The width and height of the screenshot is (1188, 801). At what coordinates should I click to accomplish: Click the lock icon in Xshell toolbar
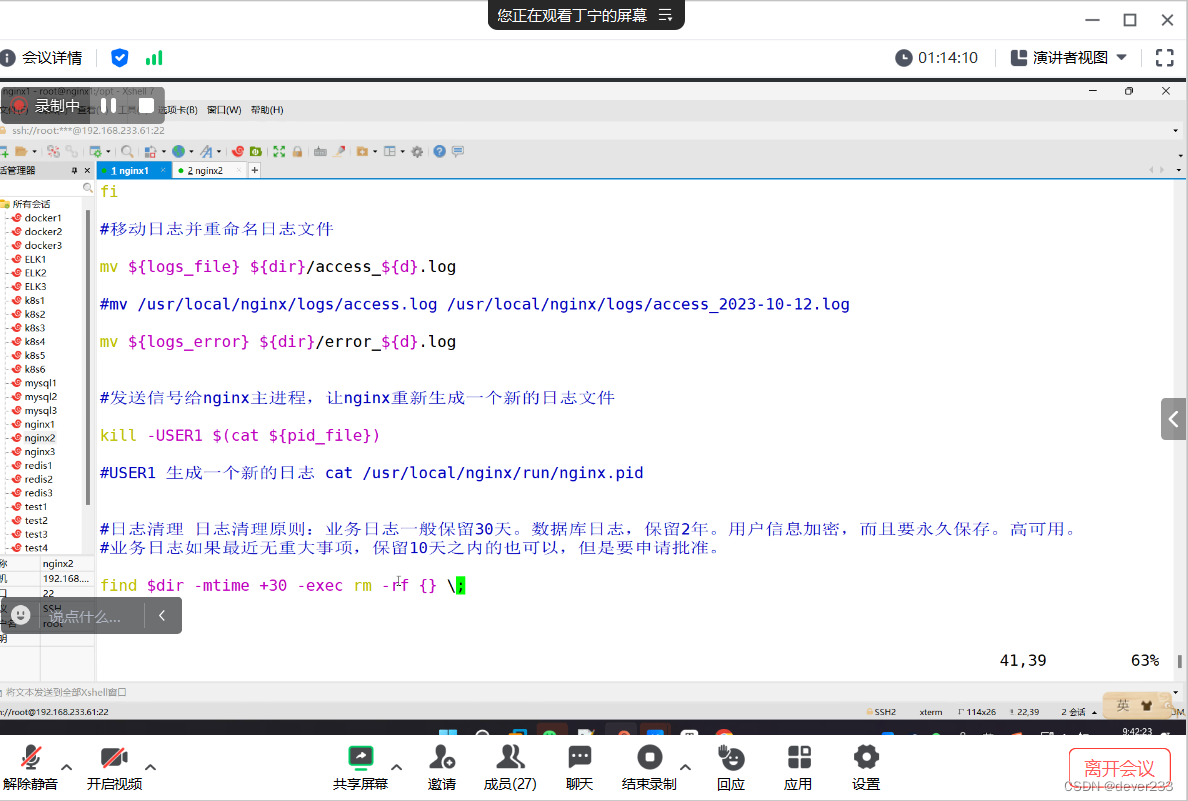pyautogui.click(x=297, y=152)
